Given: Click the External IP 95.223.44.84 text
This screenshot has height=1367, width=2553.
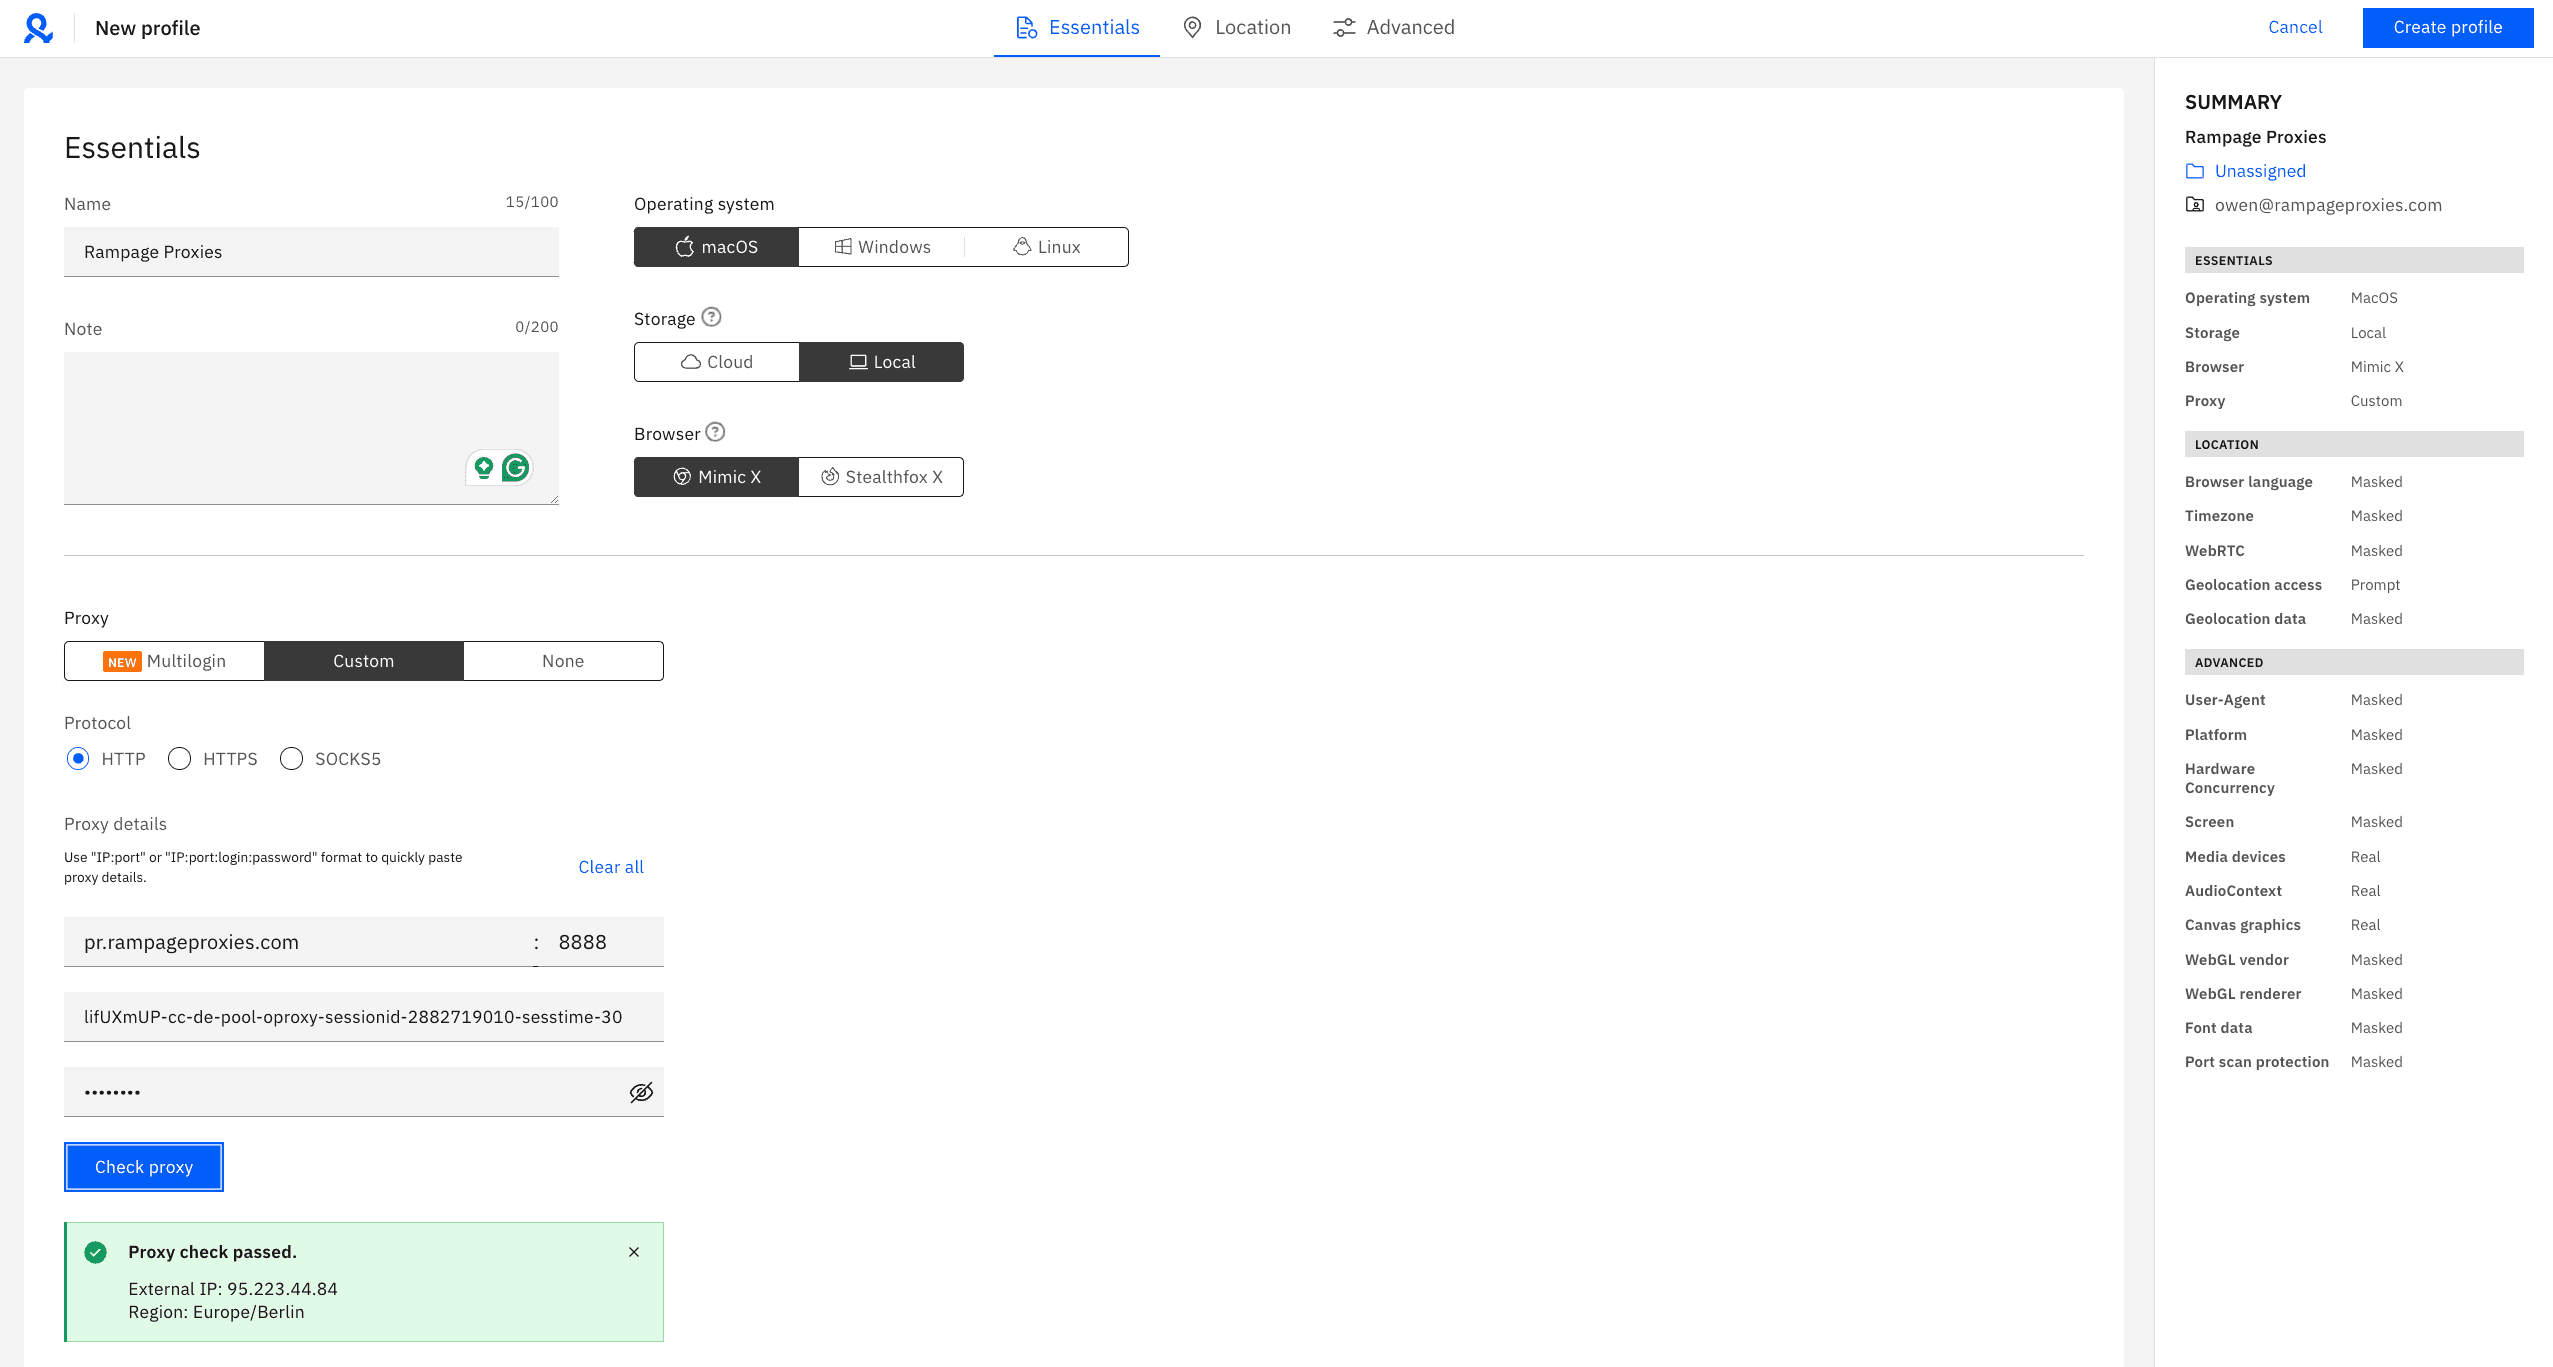Looking at the screenshot, I should 233,1289.
